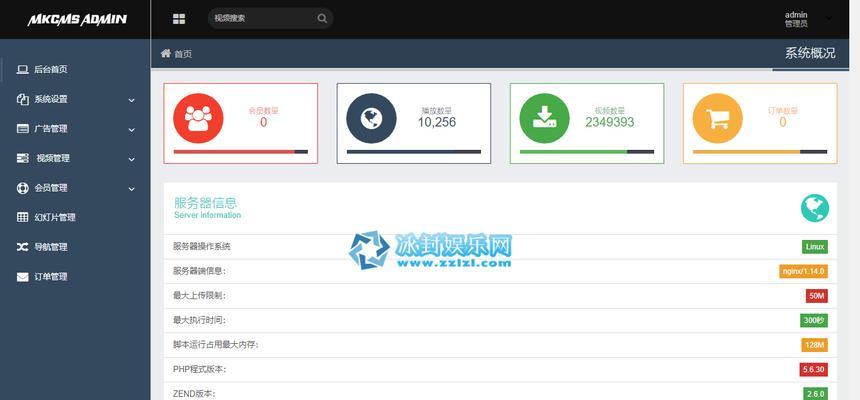Click the teal globe server info icon

pos(814,208)
